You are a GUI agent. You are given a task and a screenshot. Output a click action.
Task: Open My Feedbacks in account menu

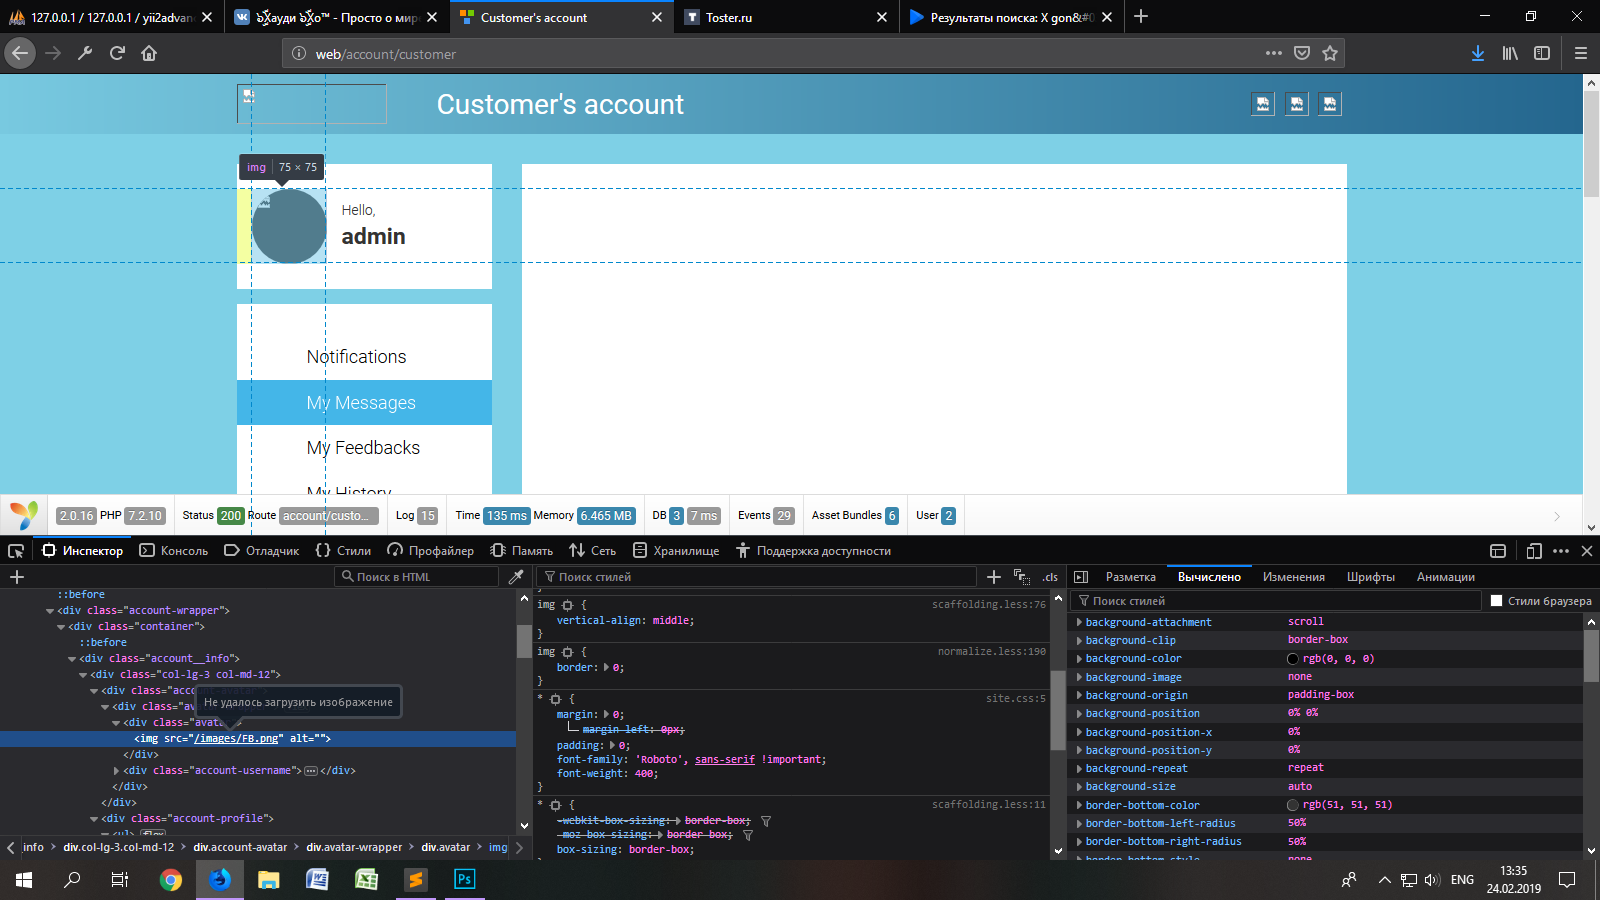tap(363, 448)
